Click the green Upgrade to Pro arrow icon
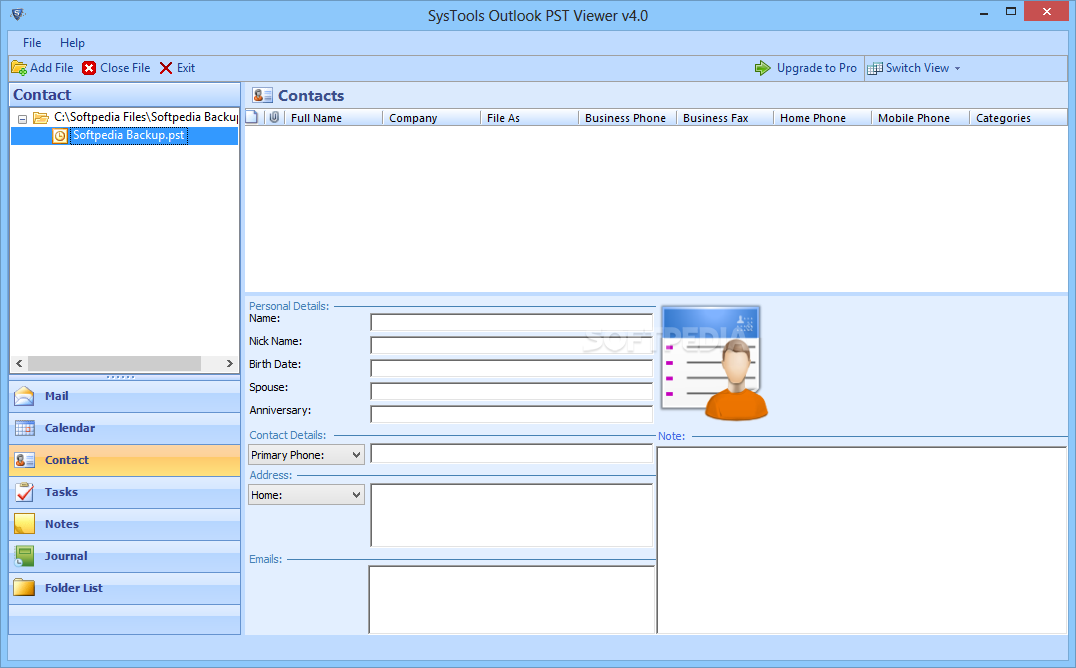The image size is (1076, 668). (762, 68)
